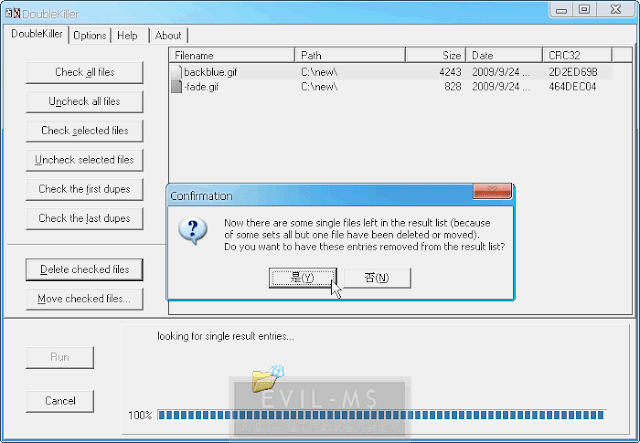Click the Run button
Image resolution: width=640 pixels, height=443 pixels.
pos(60,357)
